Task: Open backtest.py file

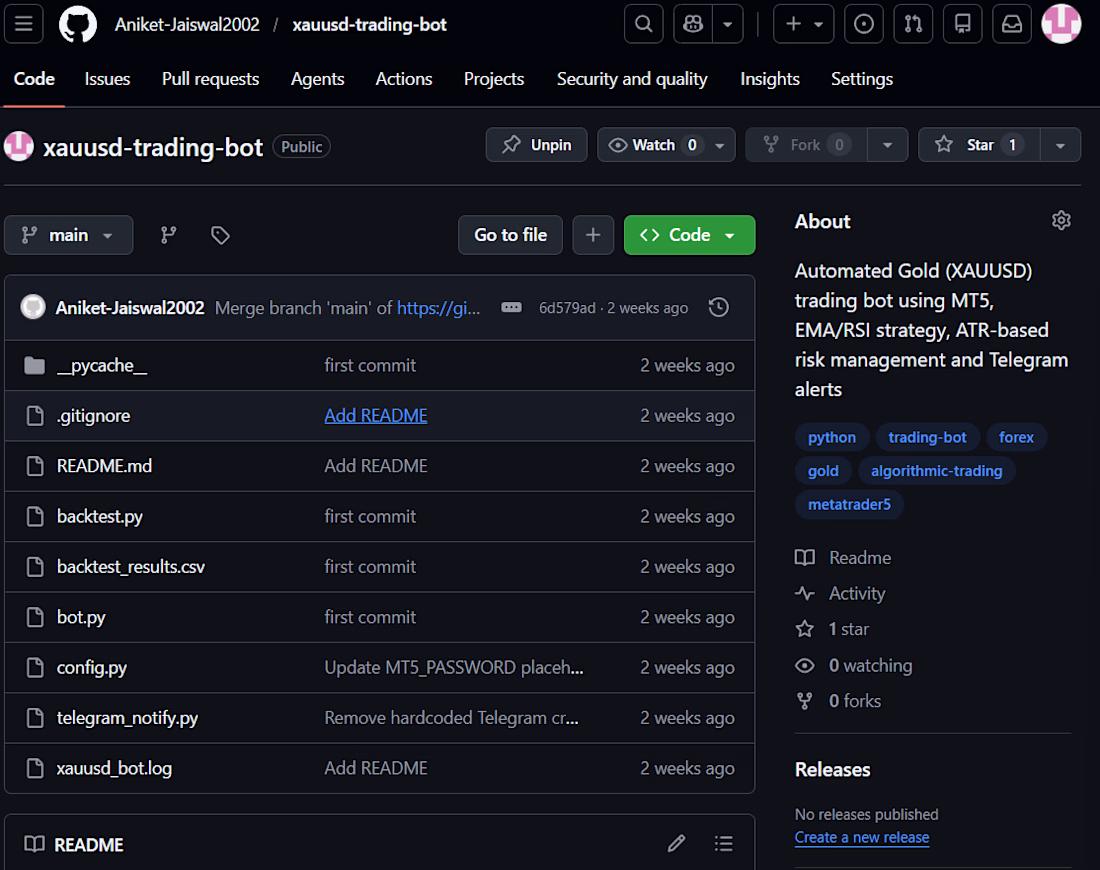Action: click(x=100, y=517)
